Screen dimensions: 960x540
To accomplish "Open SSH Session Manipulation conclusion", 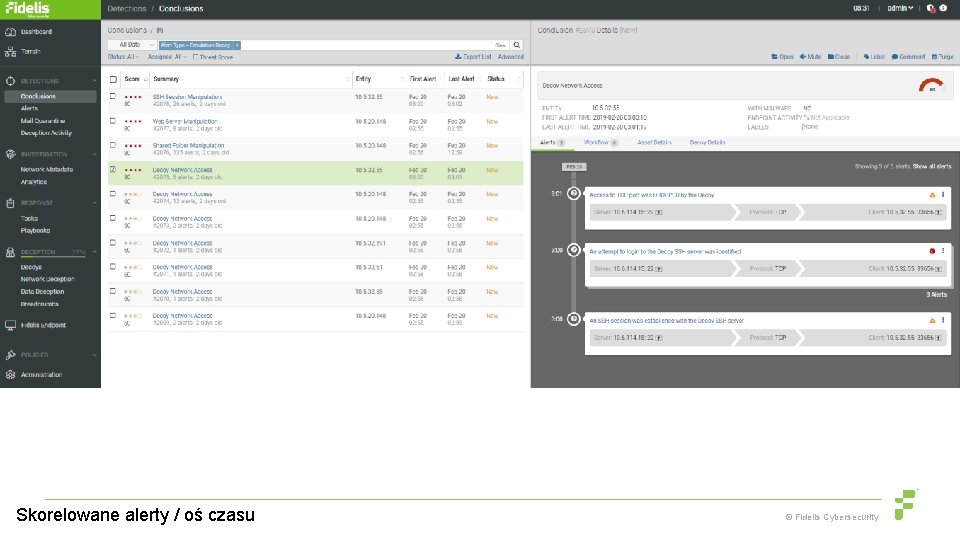I will (x=187, y=97).
